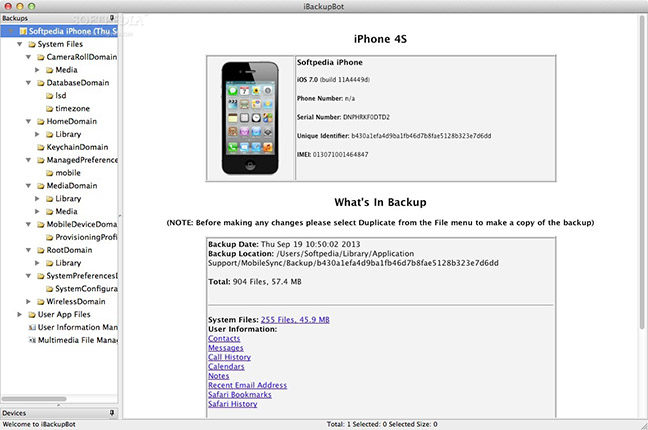Collapse the DatabaseDomain node

pos(28,83)
